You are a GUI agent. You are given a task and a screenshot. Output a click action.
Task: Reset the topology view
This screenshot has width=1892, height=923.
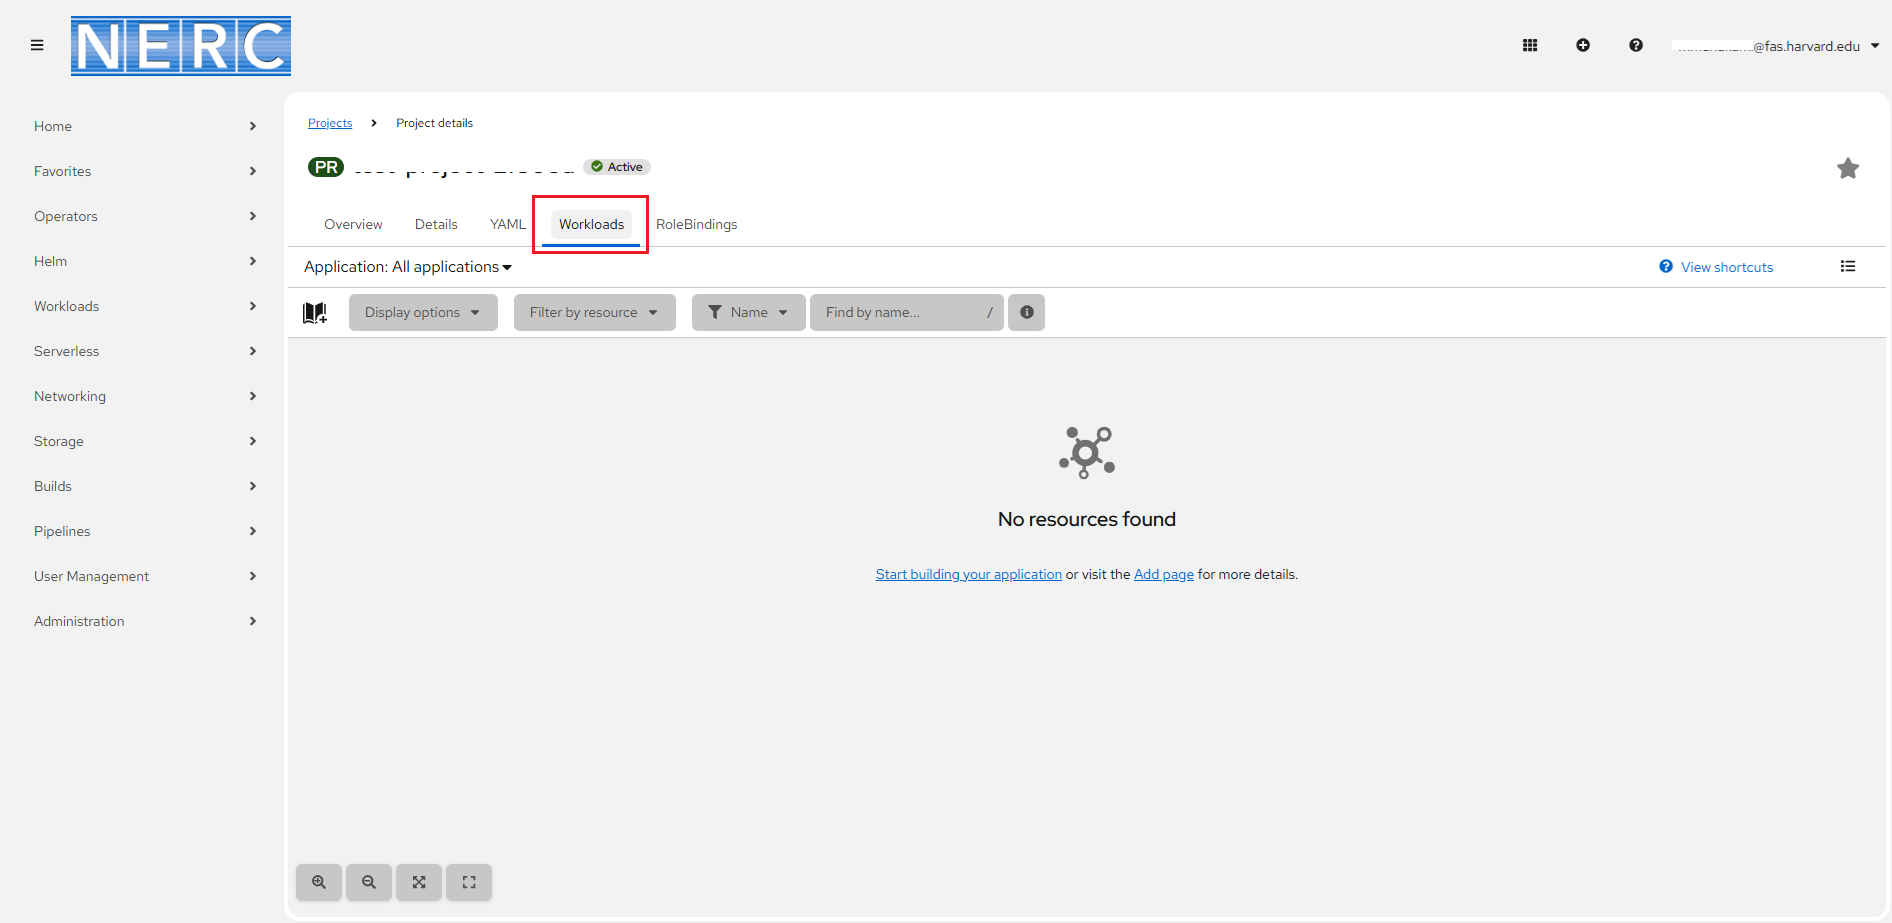469,882
